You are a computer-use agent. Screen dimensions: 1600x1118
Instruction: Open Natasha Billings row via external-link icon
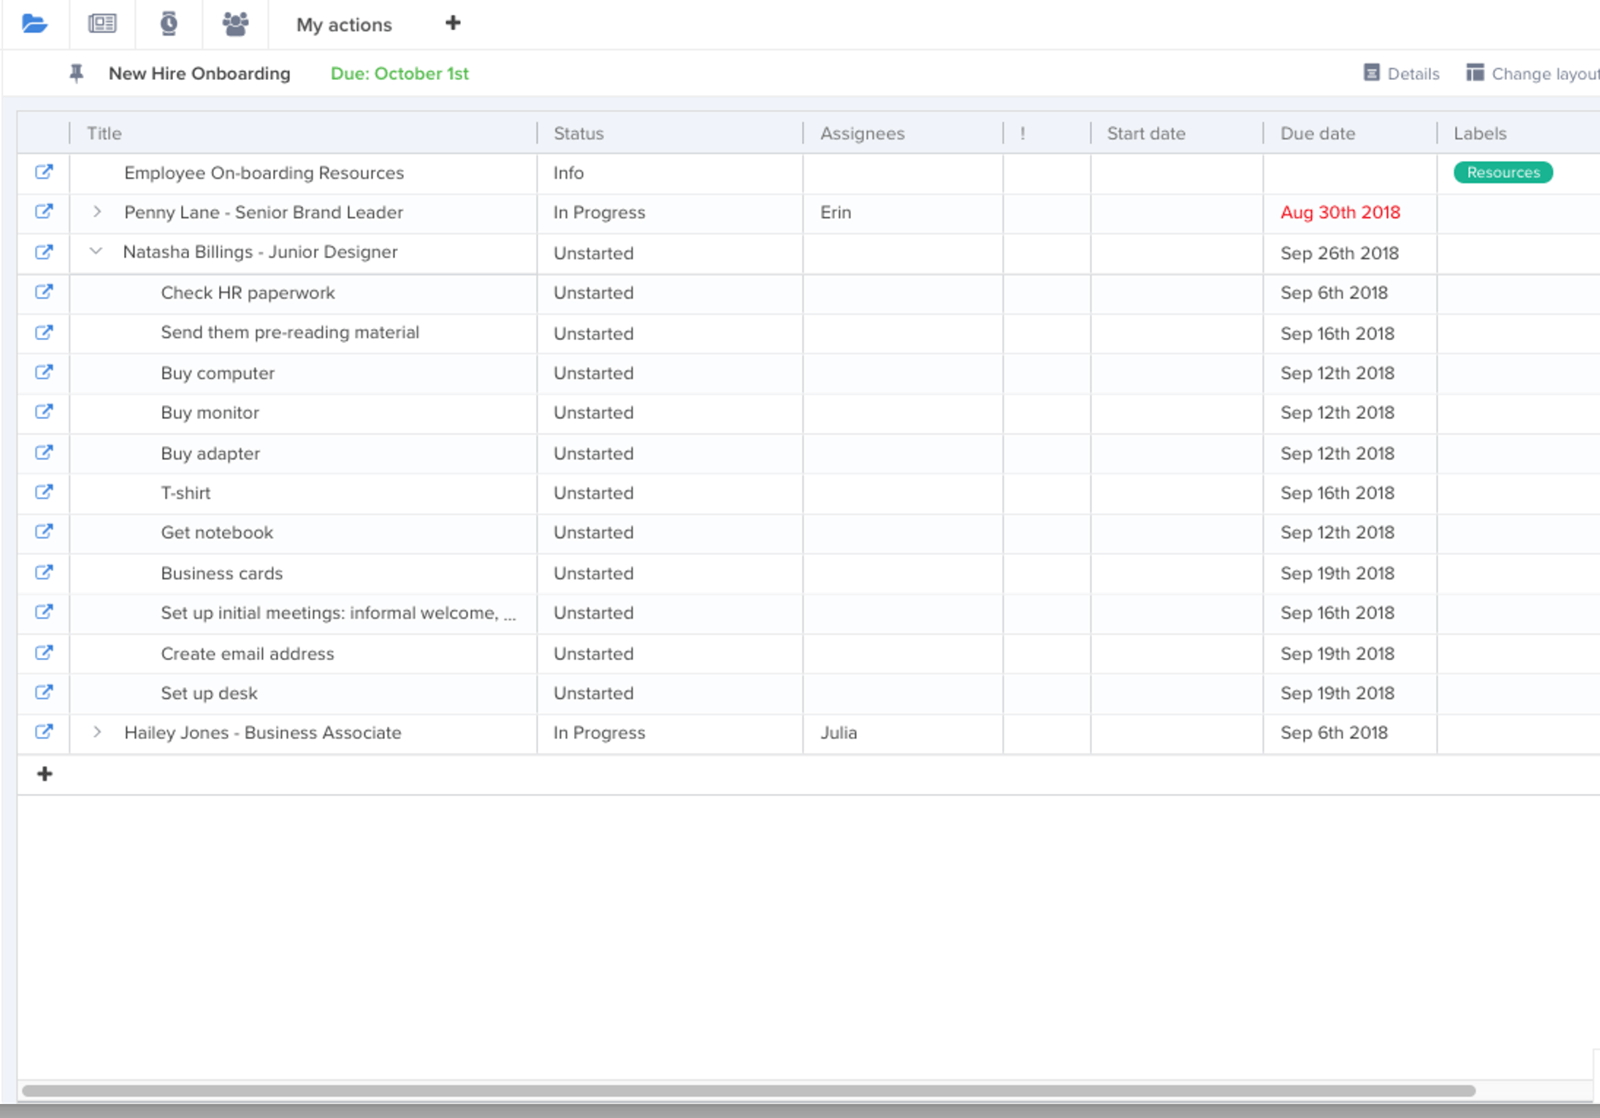(44, 252)
